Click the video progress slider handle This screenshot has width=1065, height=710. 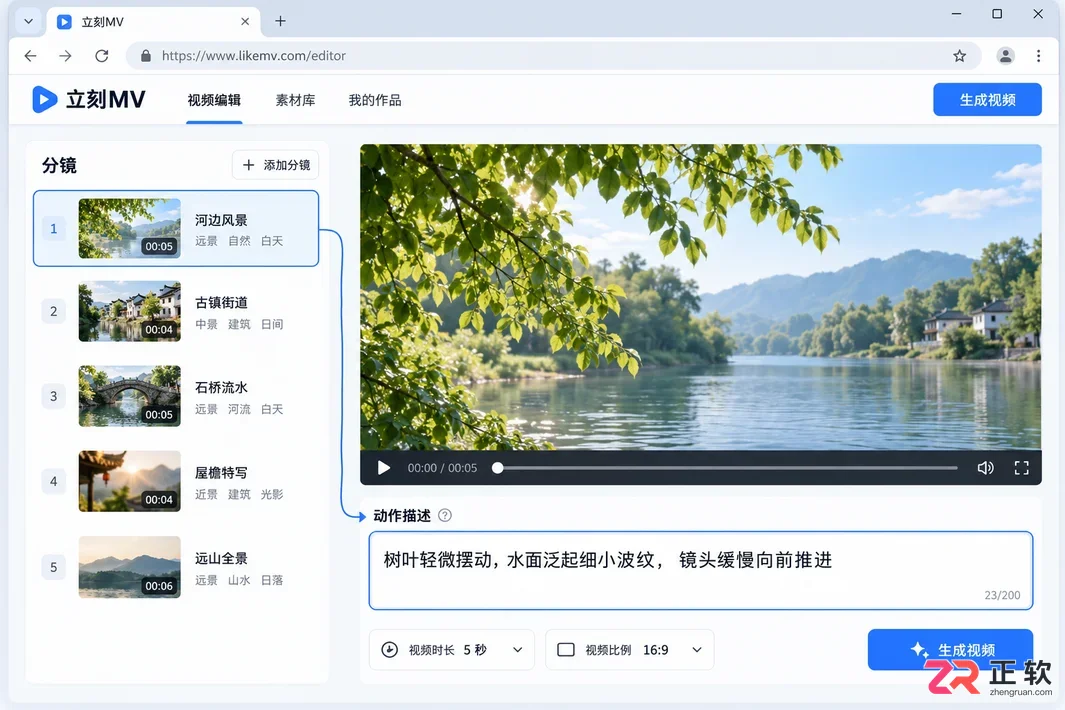498,468
